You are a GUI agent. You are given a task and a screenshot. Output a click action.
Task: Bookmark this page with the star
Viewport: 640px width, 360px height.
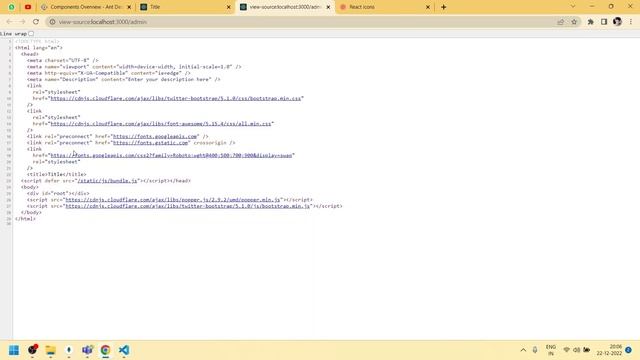pos(574,22)
